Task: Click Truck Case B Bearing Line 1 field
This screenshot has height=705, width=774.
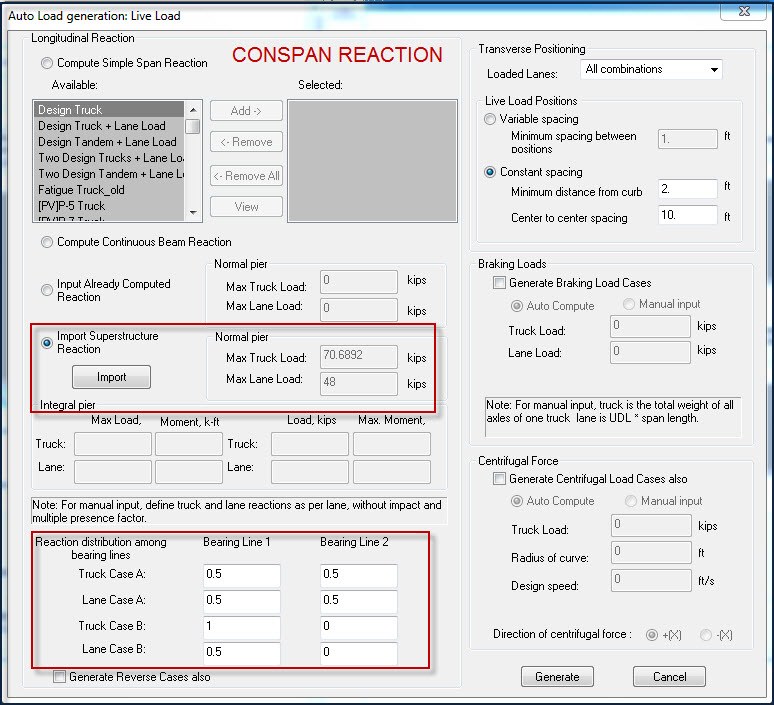Action: click(x=242, y=627)
